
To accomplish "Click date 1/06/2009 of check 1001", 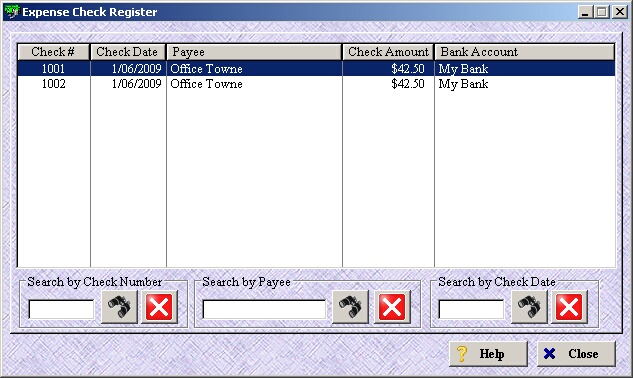I will (137, 69).
